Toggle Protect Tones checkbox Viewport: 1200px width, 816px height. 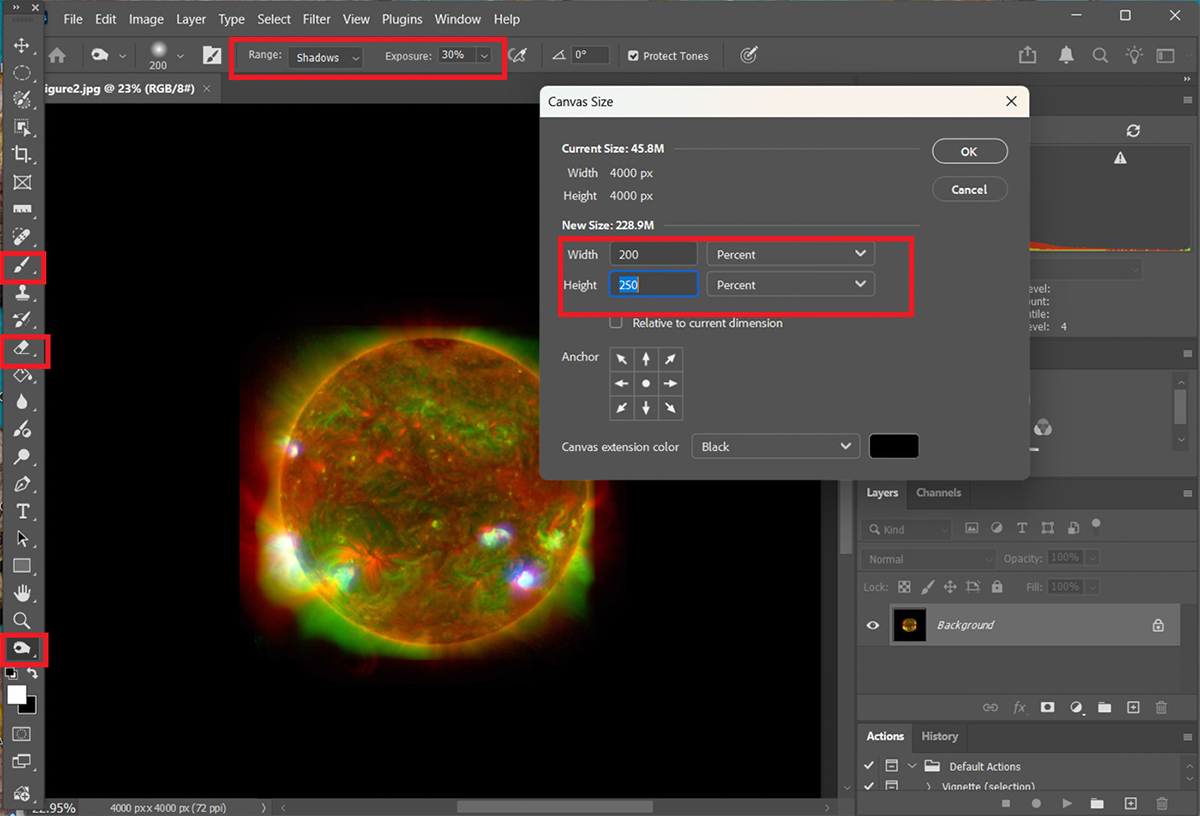[x=633, y=56]
